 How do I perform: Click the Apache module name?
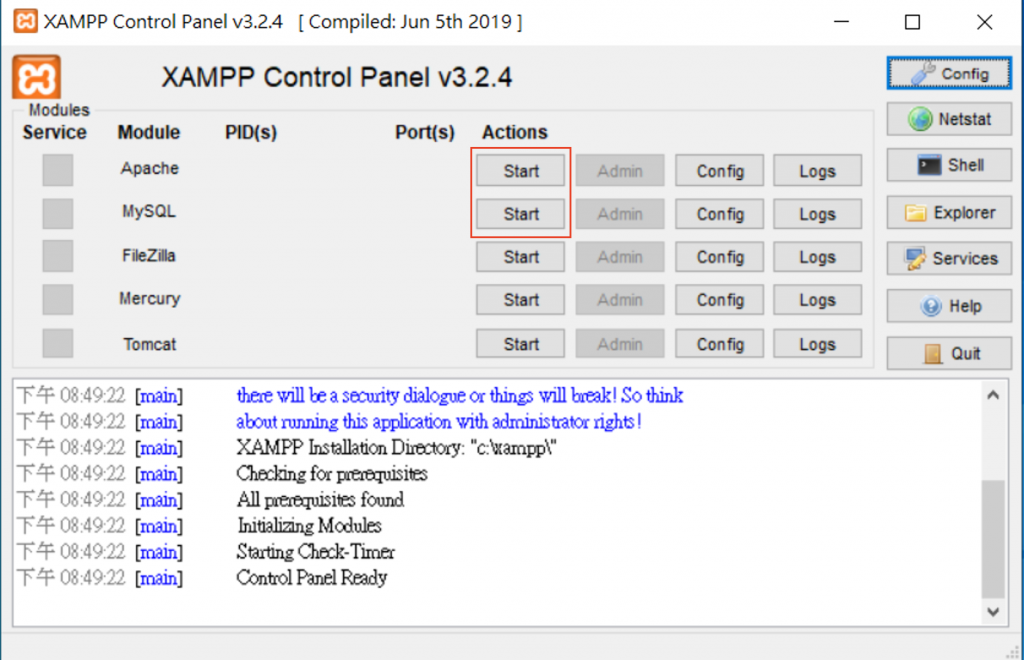click(x=150, y=168)
